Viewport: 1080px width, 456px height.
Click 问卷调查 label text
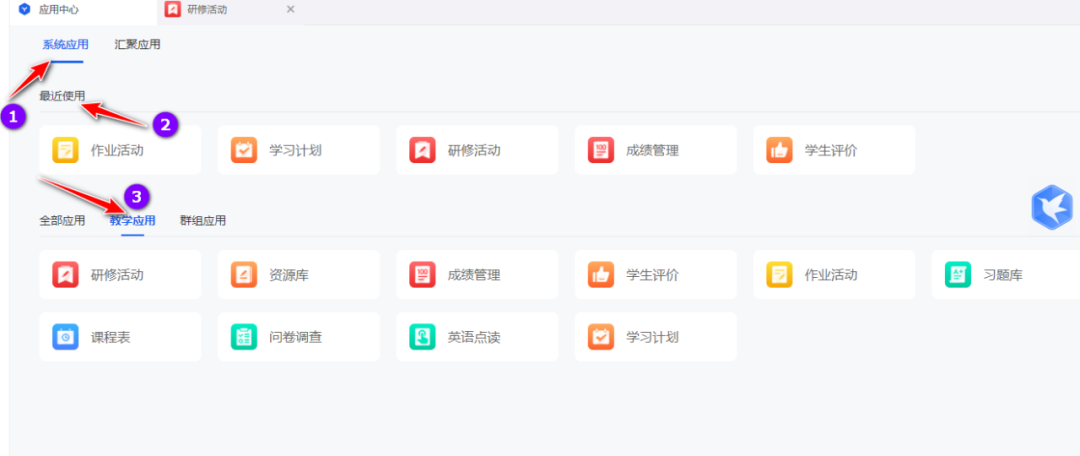[x=295, y=338]
